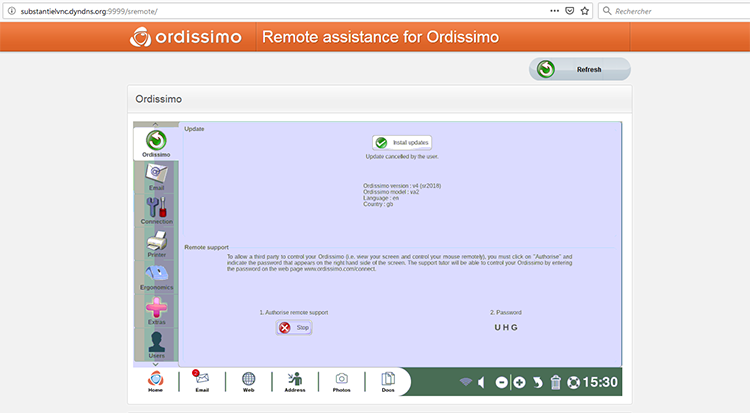
Task: Click the zoom in plus icon
Action: (519, 382)
